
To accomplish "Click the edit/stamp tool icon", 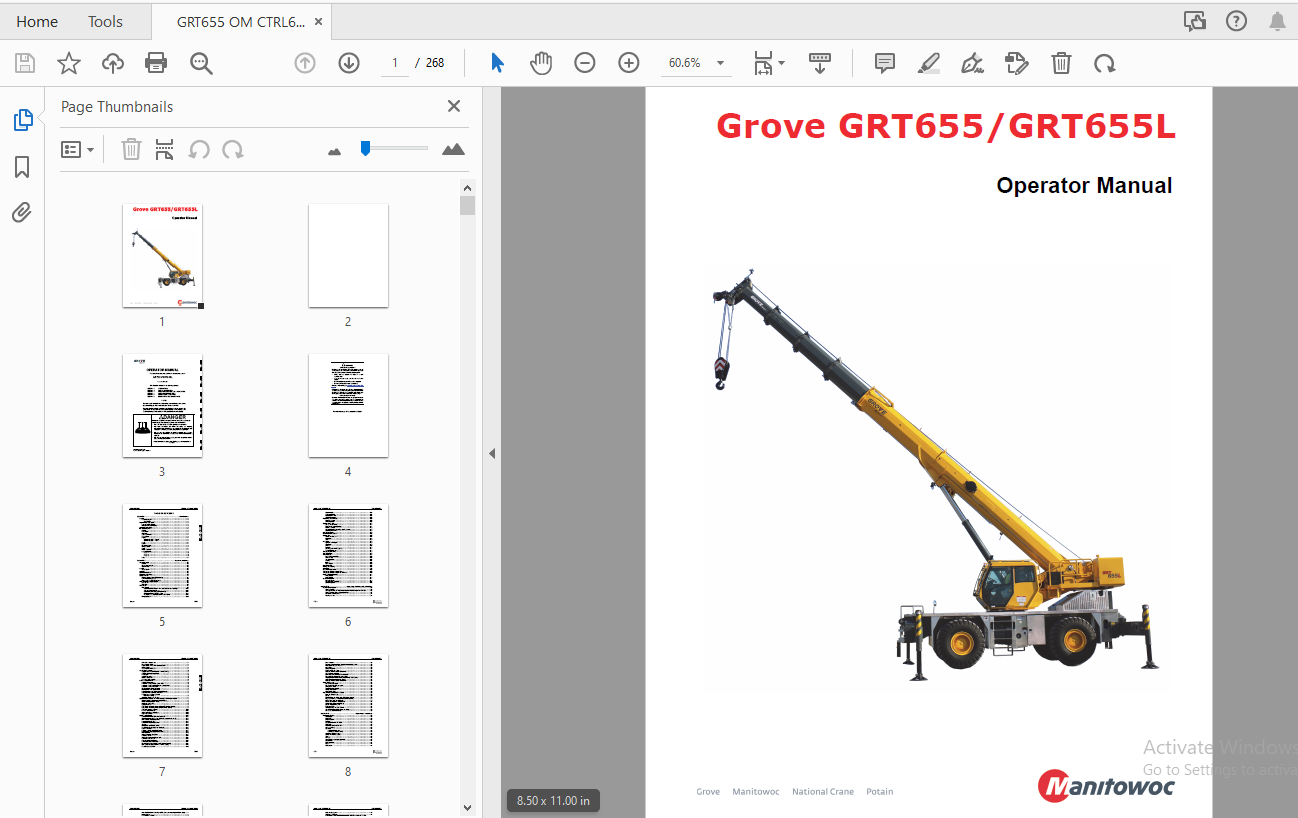I will 1017,63.
